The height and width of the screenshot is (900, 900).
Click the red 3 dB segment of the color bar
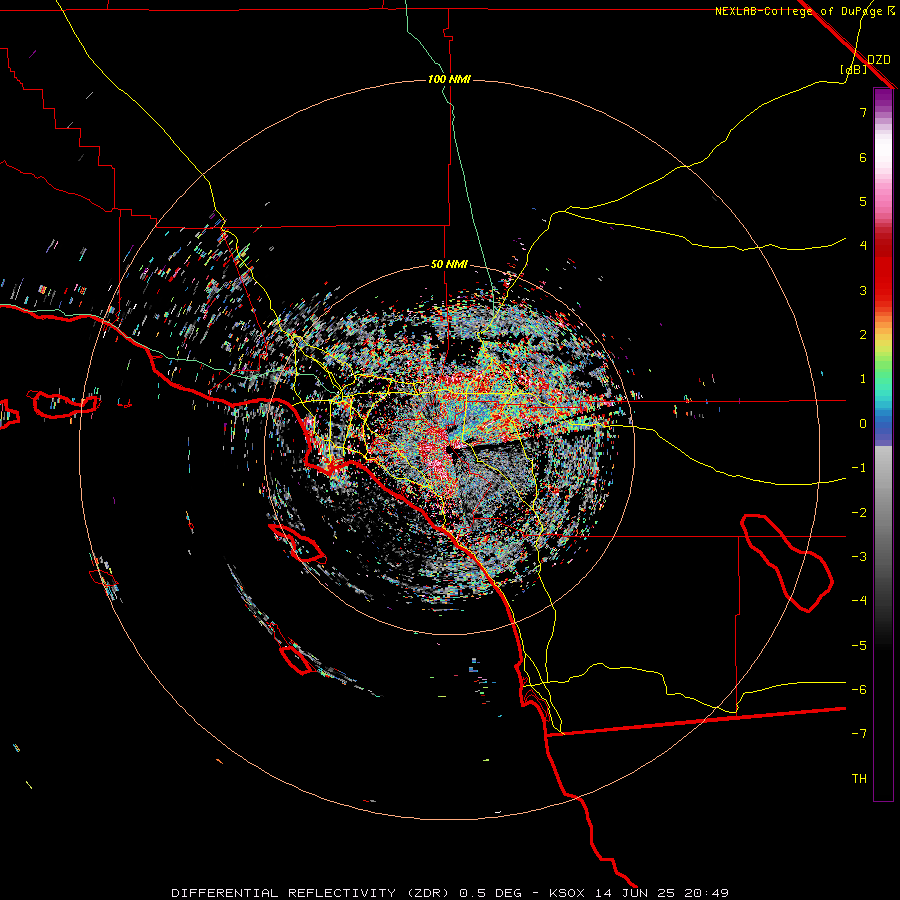(883, 290)
